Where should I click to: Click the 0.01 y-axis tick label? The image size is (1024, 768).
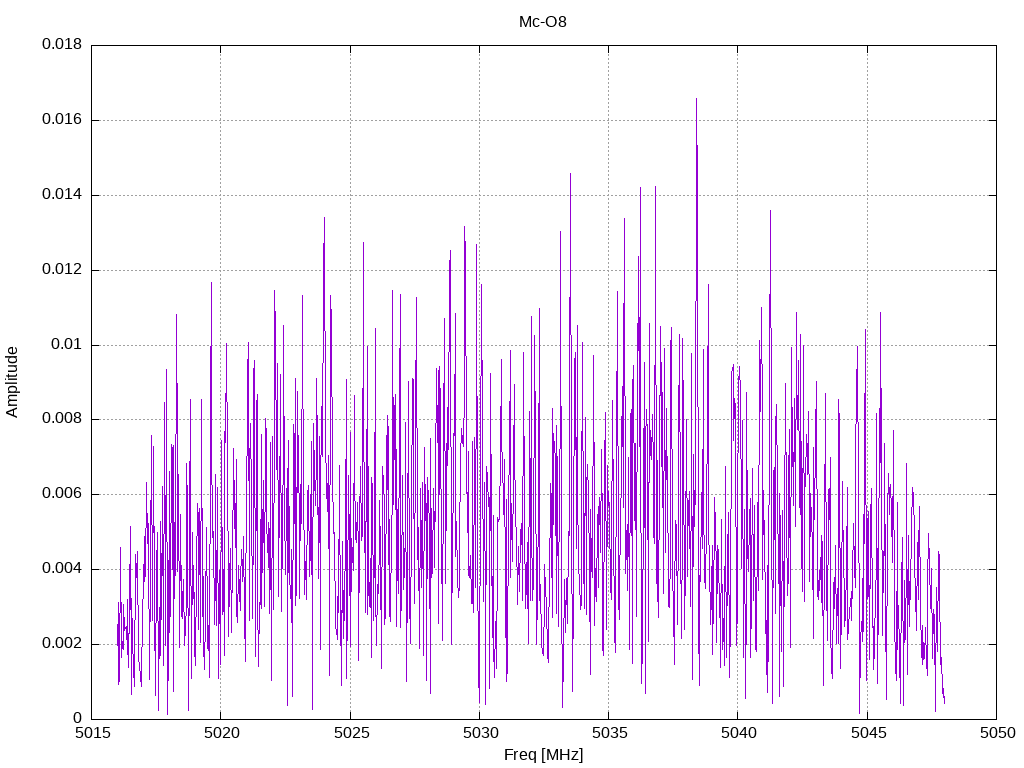click(x=67, y=344)
